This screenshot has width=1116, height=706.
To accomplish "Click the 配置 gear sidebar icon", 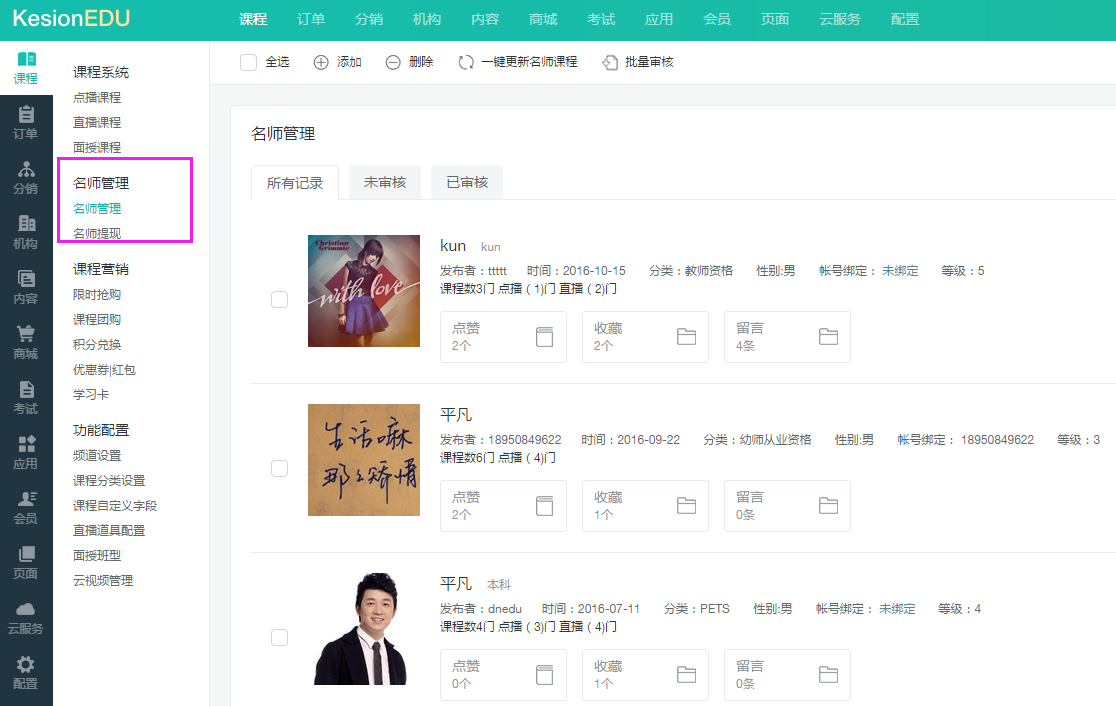I will [x=26, y=672].
